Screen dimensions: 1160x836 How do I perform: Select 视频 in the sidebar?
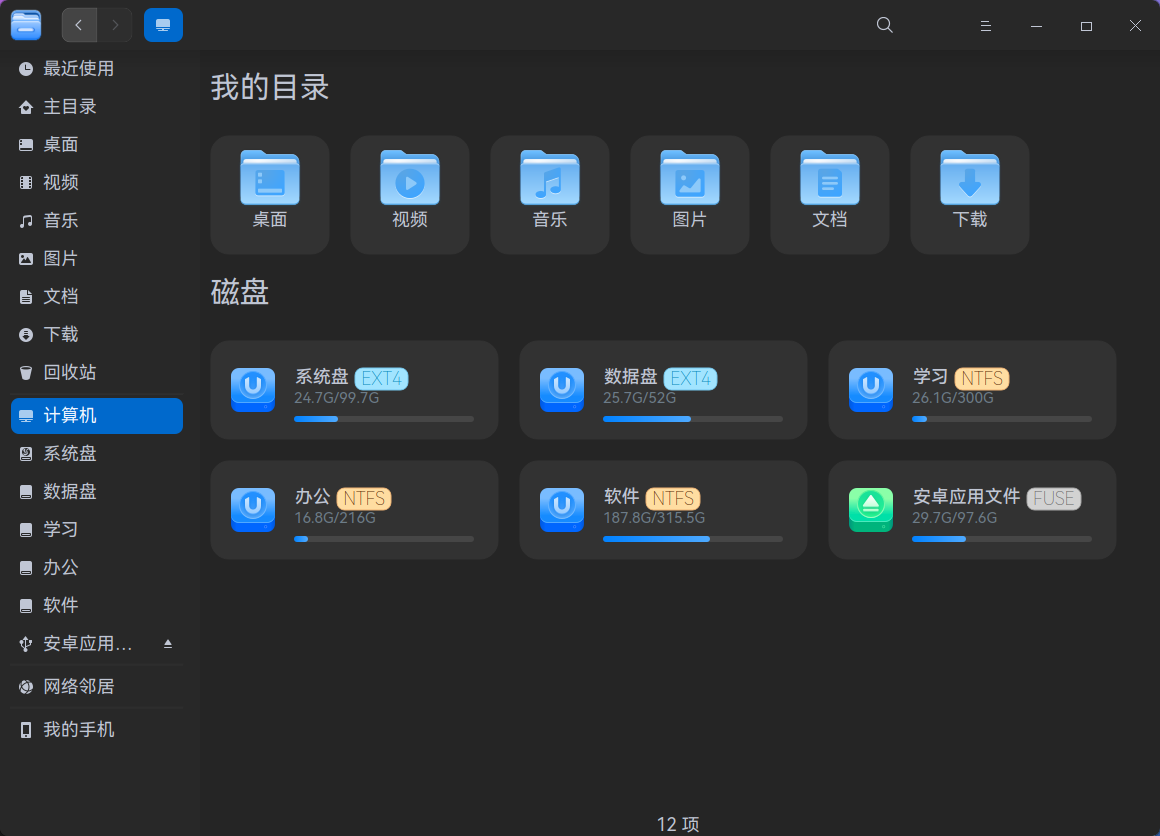[97, 183]
